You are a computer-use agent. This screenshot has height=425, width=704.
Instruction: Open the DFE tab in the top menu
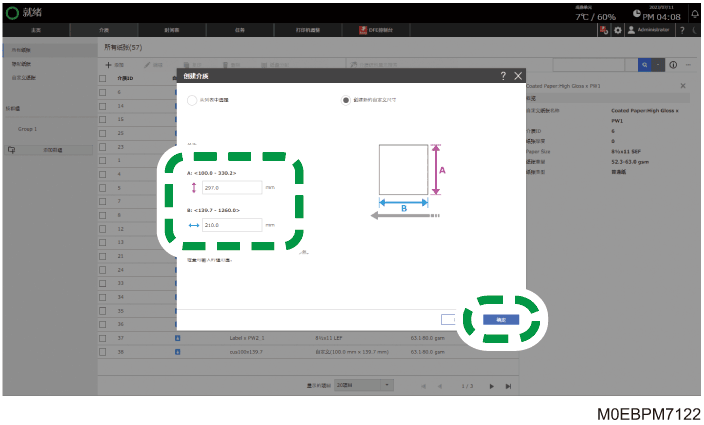[x=376, y=30]
